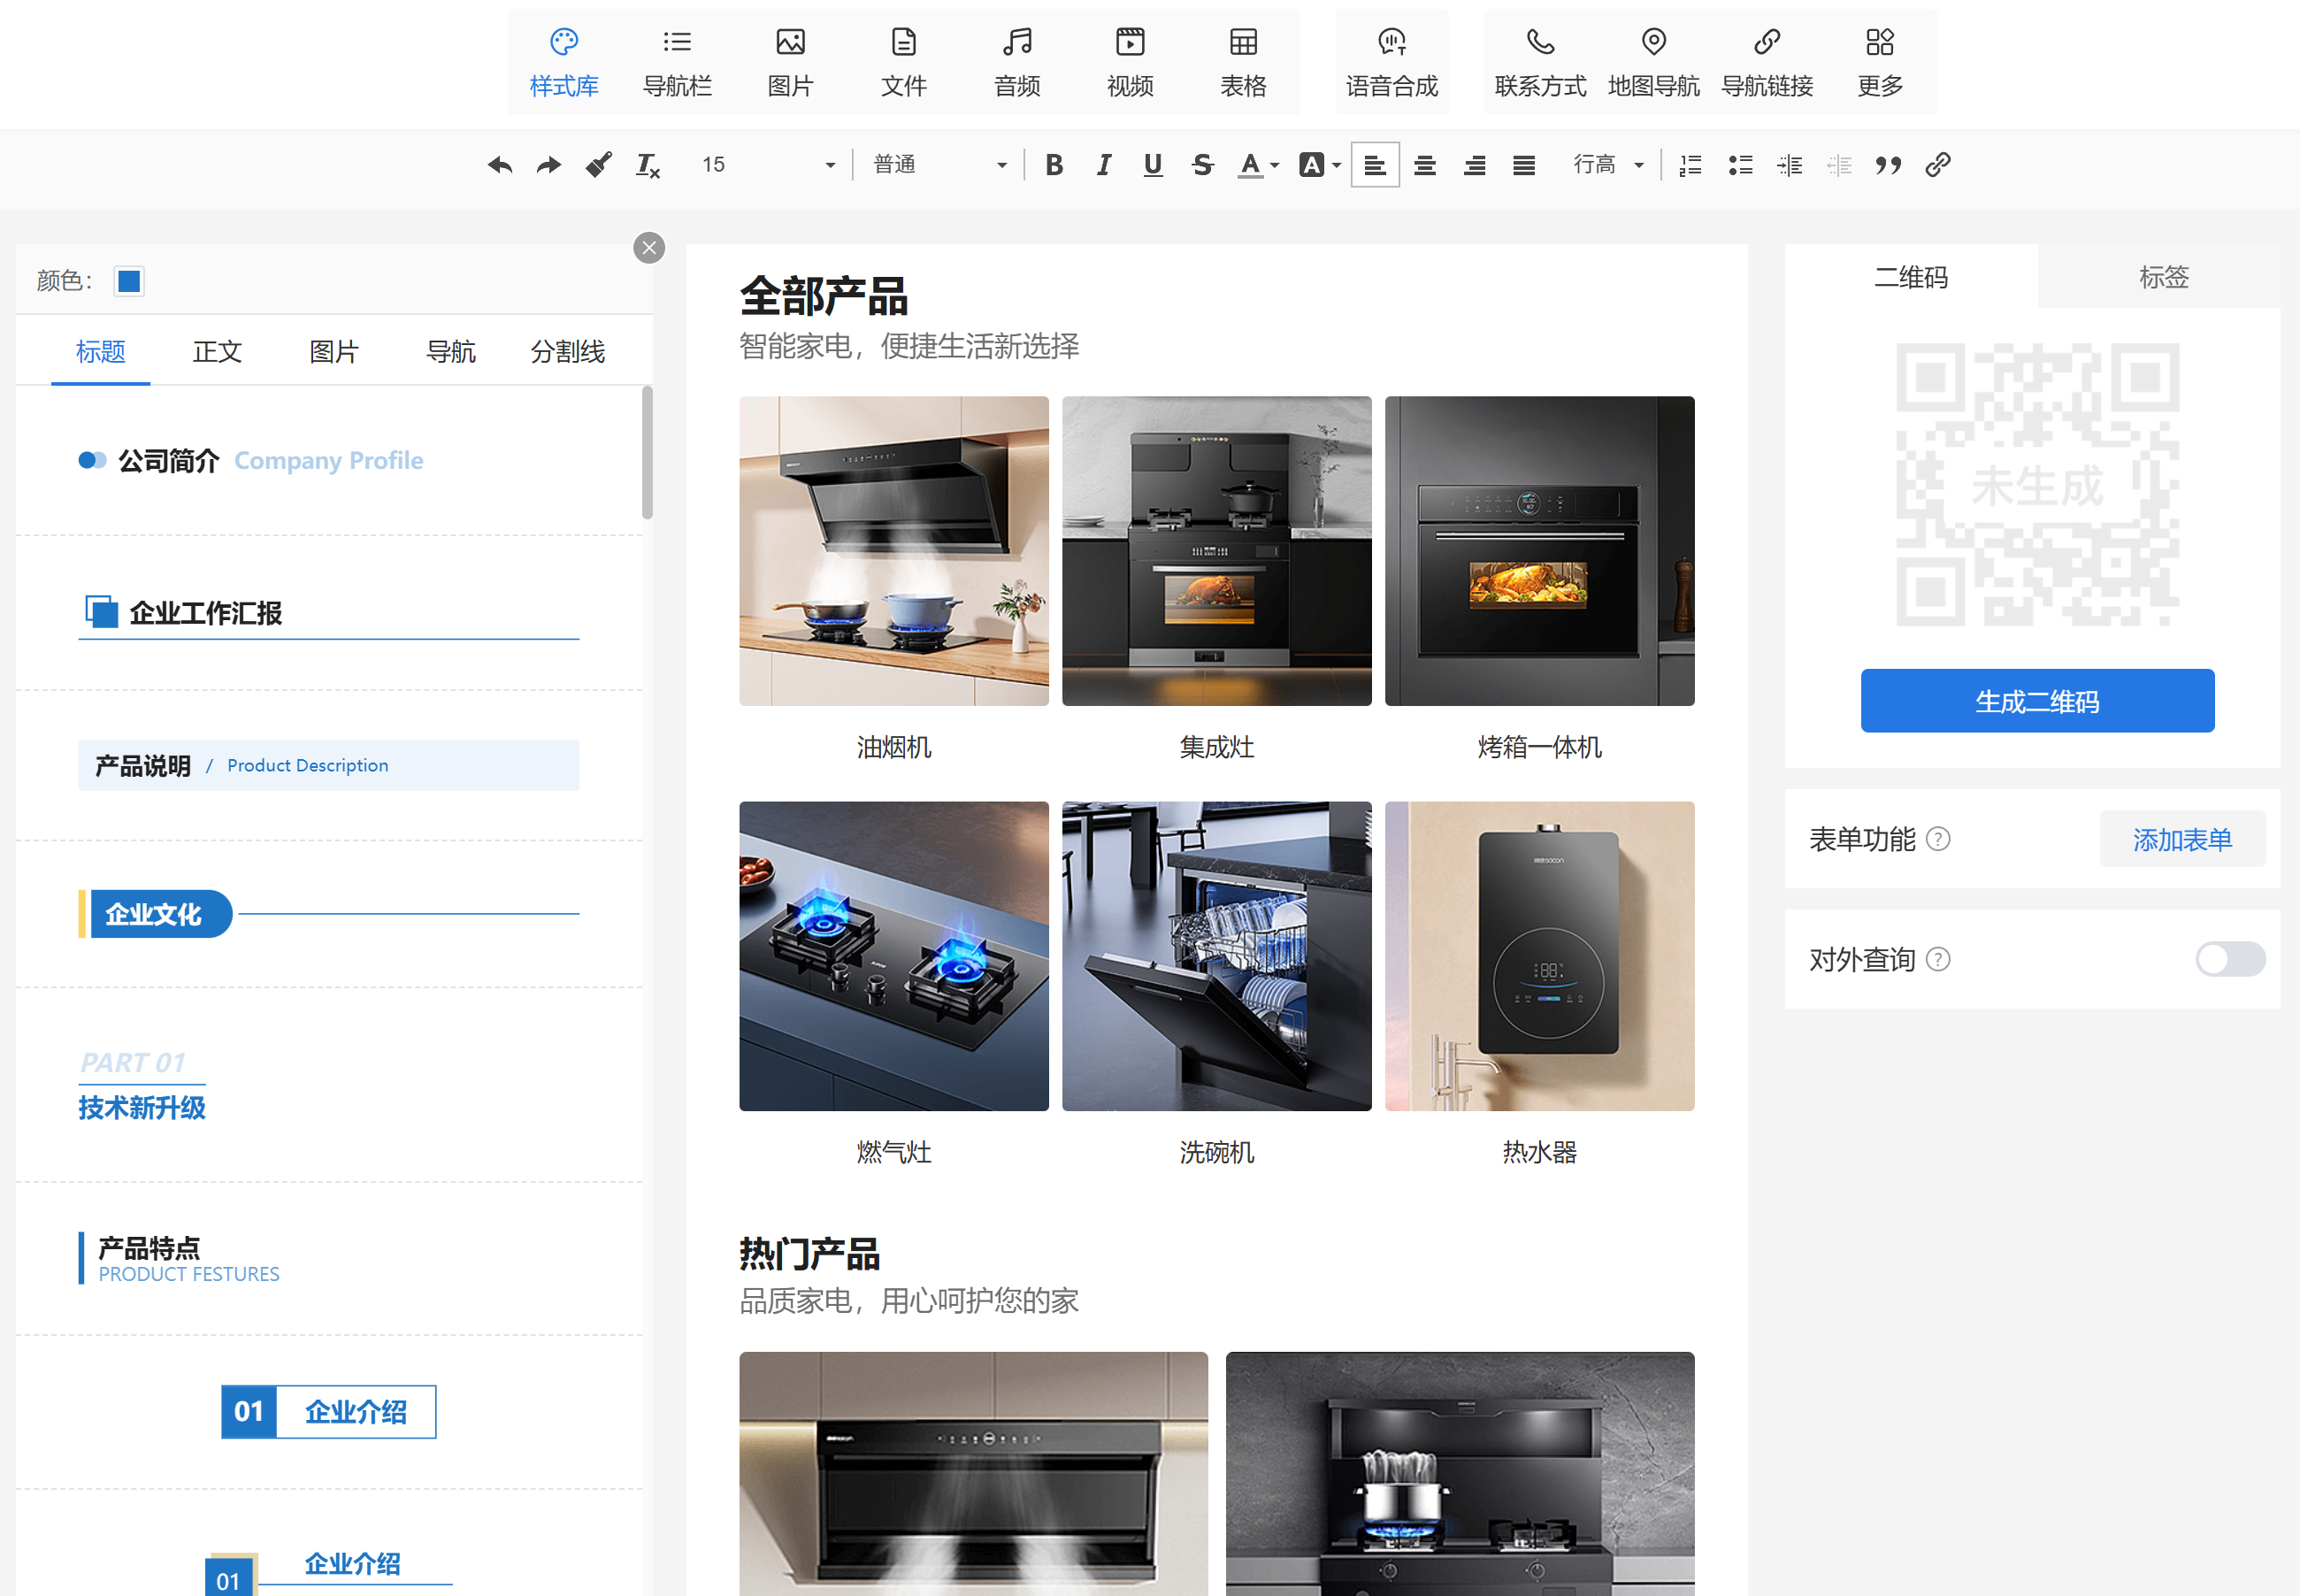Click the 全部产品 heading text
This screenshot has width=2300, height=1596.
click(824, 296)
